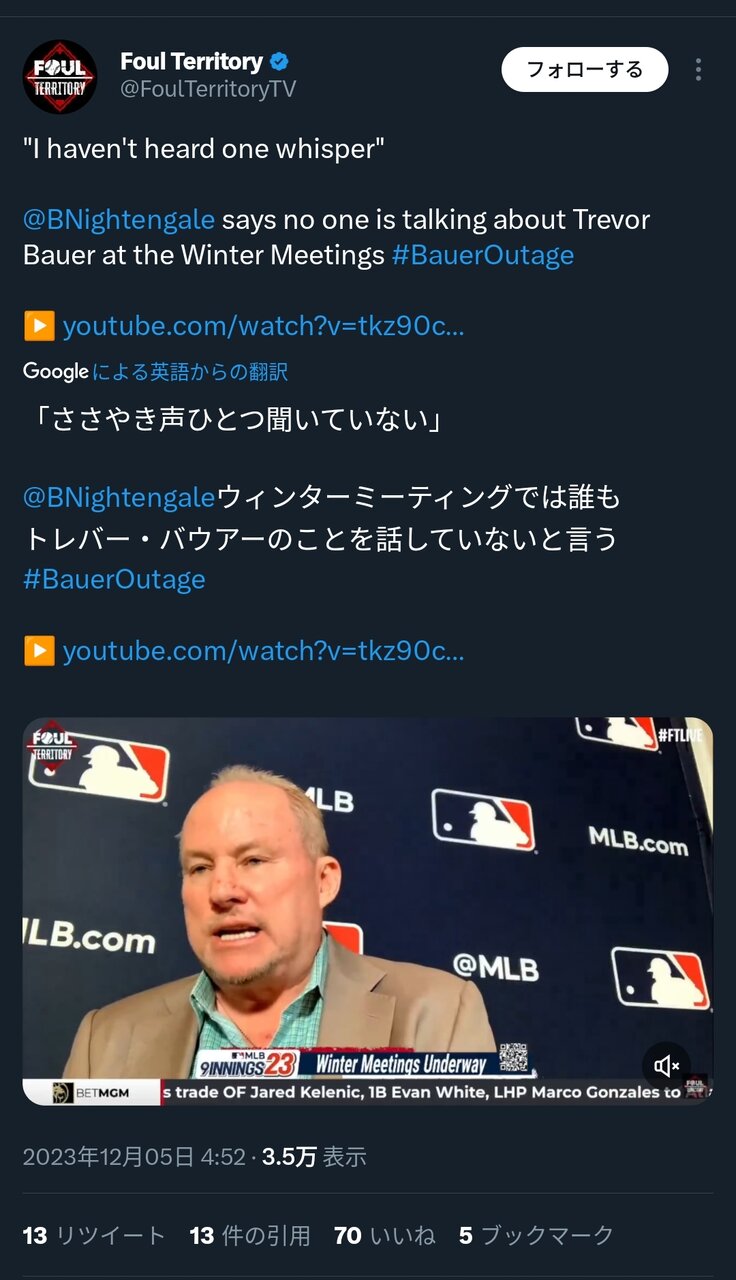View the 13 リツイート list
The image size is (736, 1280).
pyautogui.click(x=94, y=1236)
